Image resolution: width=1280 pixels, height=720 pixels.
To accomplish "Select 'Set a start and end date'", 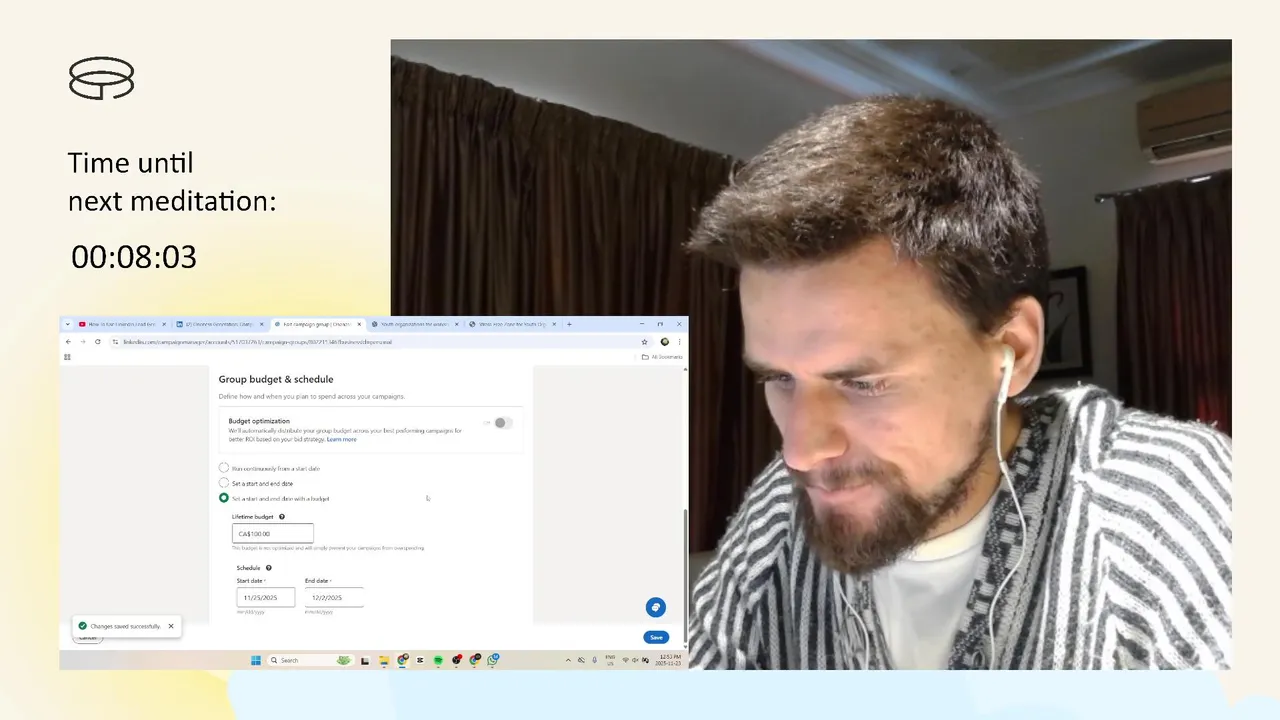I will (x=224, y=483).
